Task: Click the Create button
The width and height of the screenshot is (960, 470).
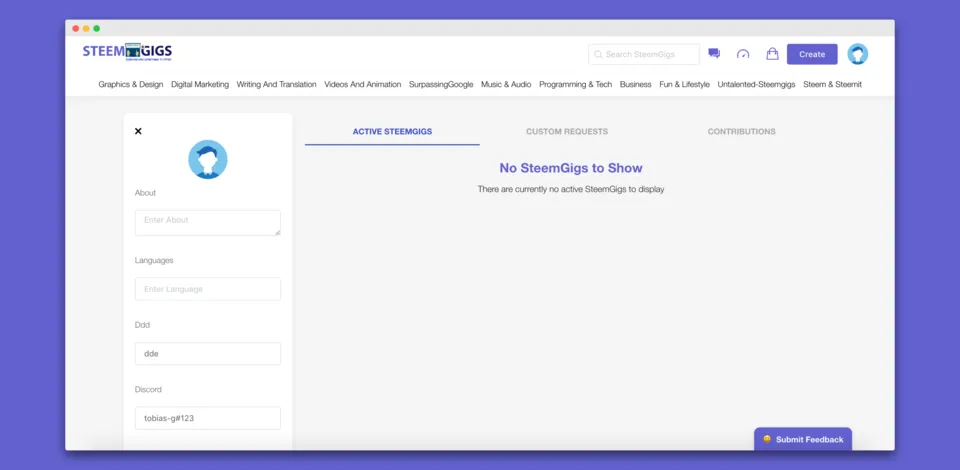Action: click(x=812, y=54)
